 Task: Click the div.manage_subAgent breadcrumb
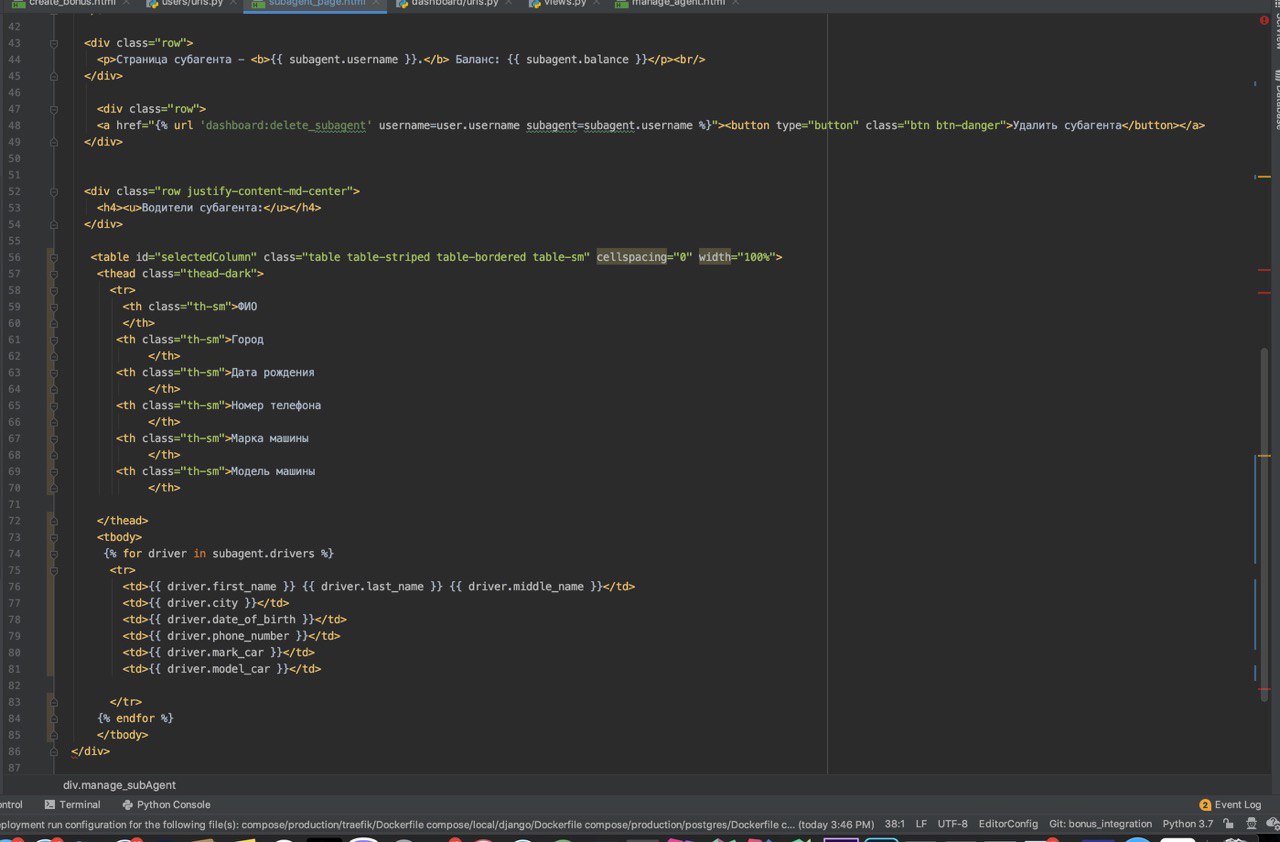pyautogui.click(x=119, y=785)
